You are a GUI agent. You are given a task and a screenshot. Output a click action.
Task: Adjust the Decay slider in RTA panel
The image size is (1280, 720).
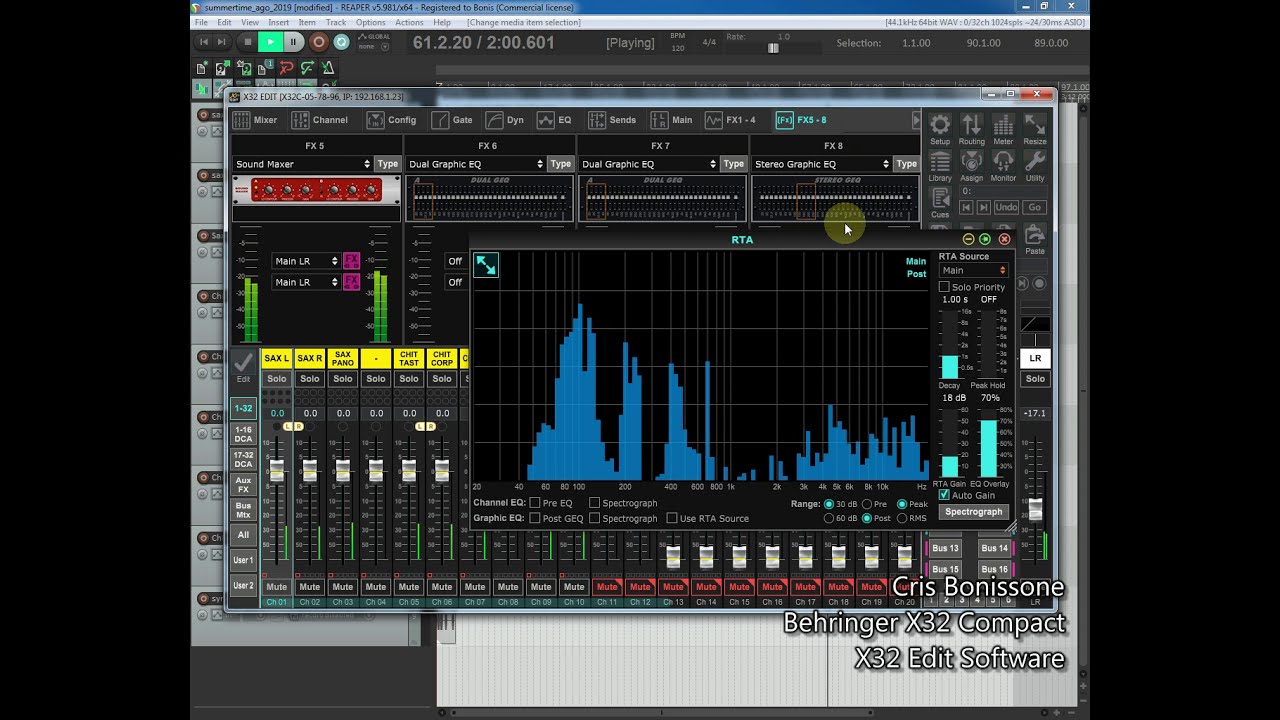[x=949, y=343]
